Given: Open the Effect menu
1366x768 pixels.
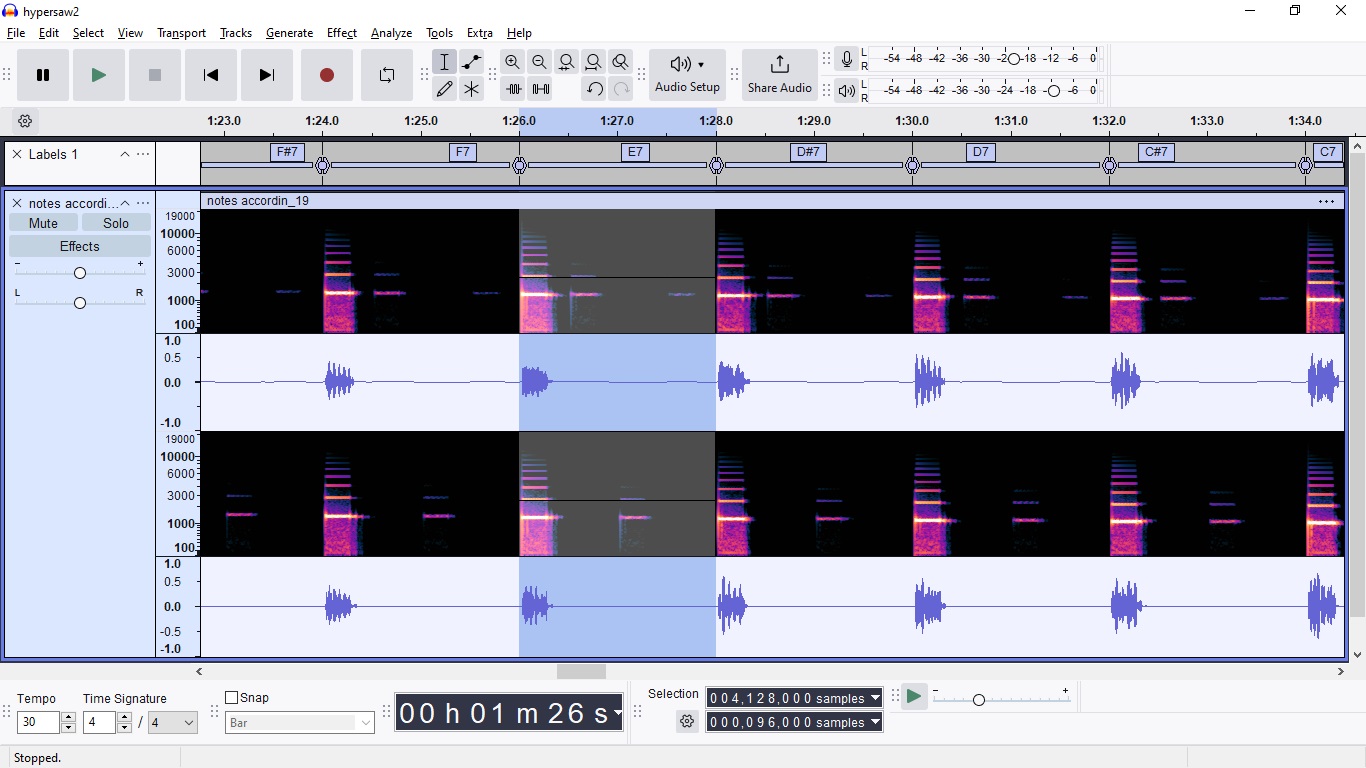Looking at the screenshot, I should click(342, 33).
